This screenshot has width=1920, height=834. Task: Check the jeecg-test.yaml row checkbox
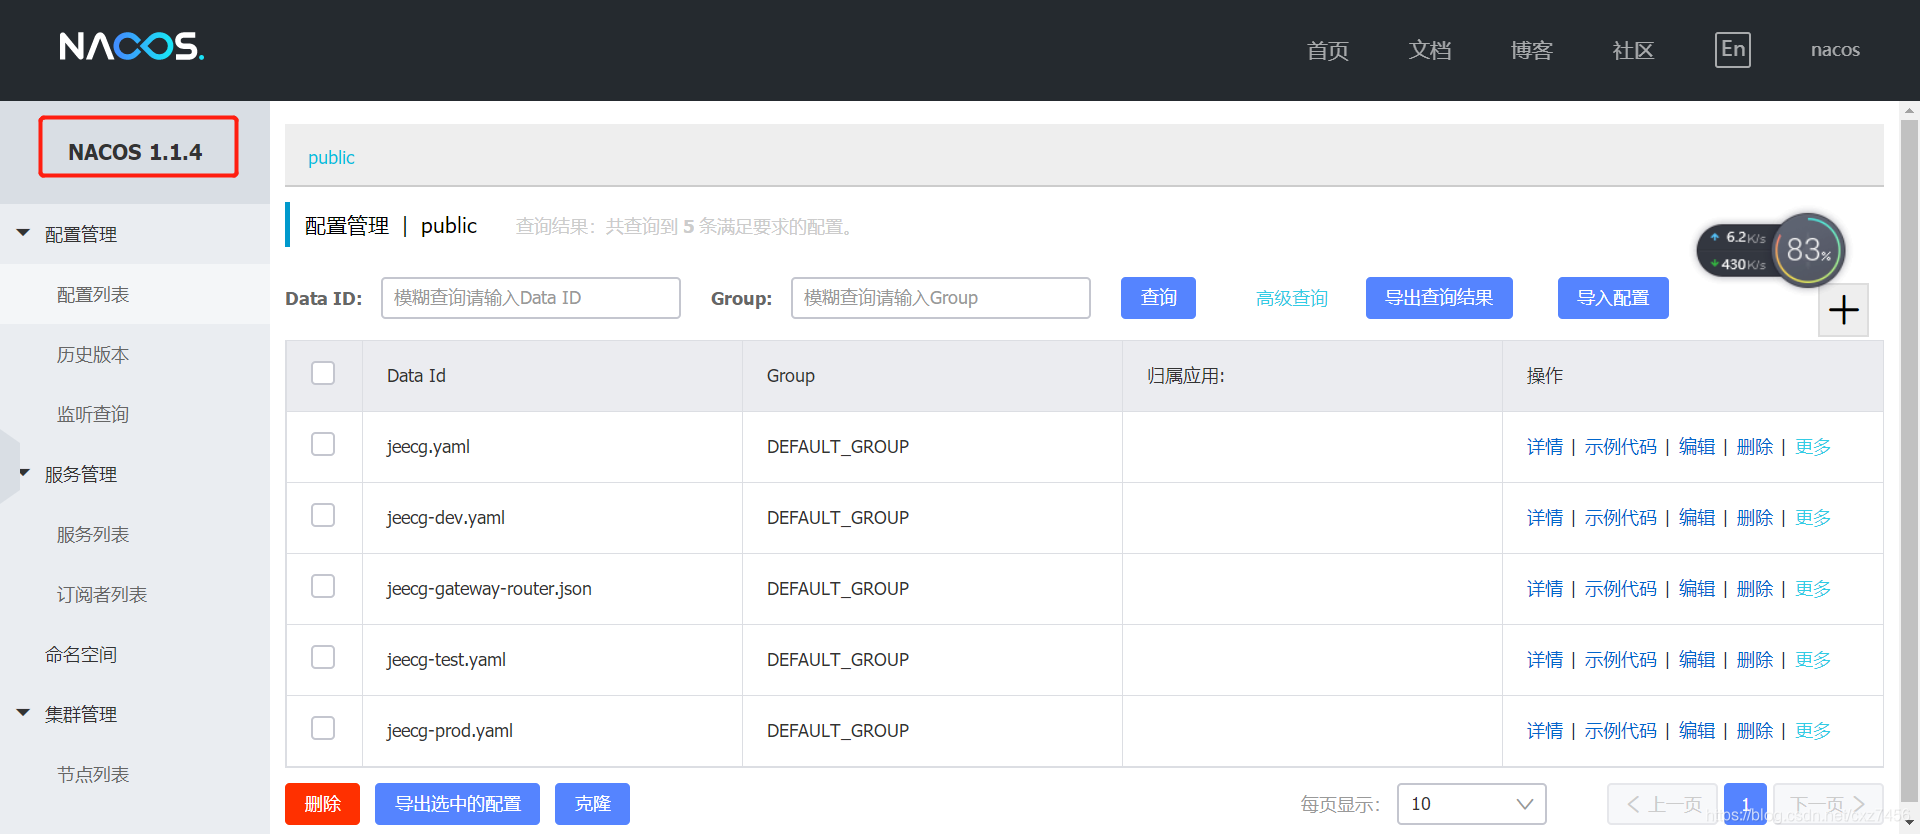click(x=323, y=657)
